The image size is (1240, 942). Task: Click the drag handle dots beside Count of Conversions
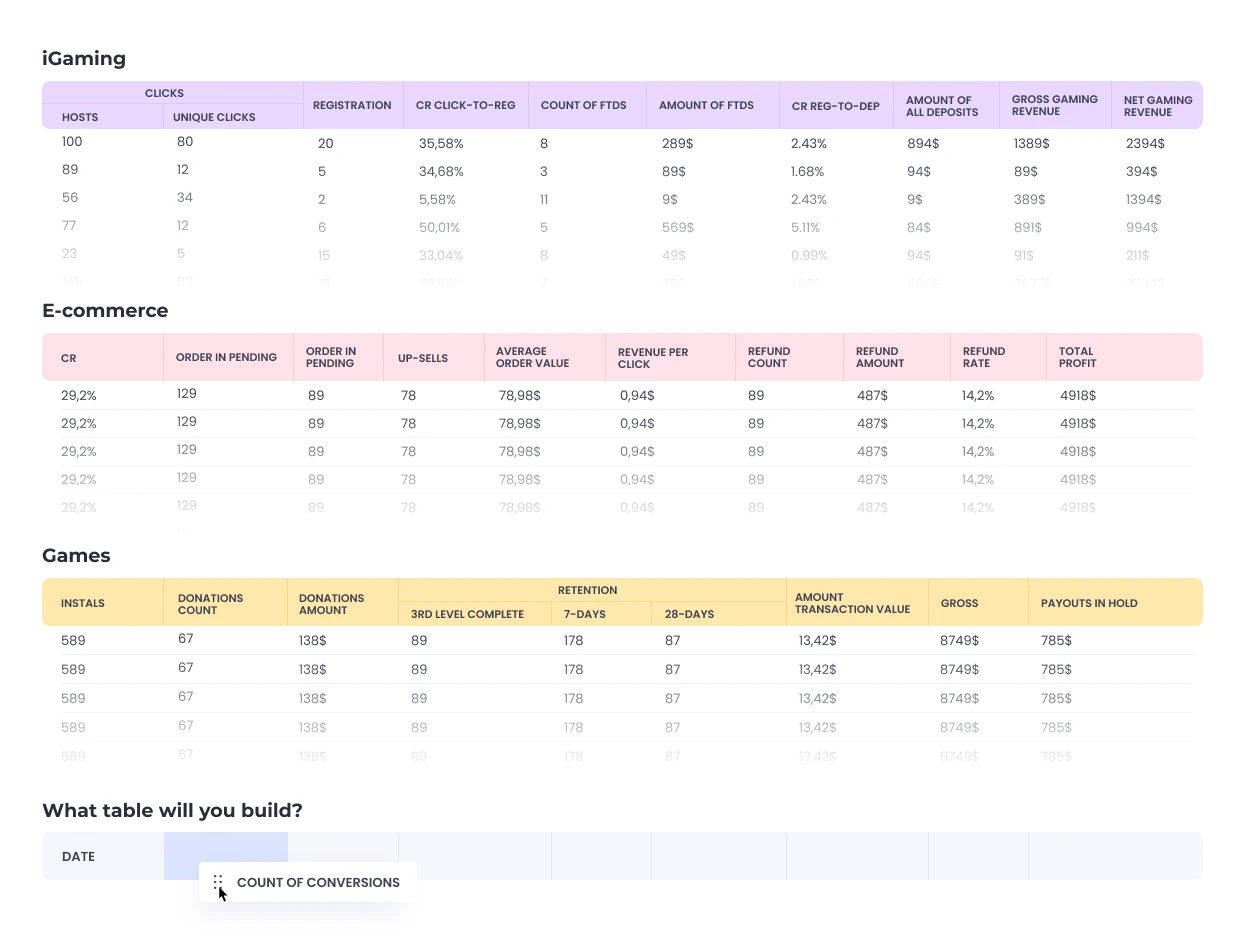[217, 882]
